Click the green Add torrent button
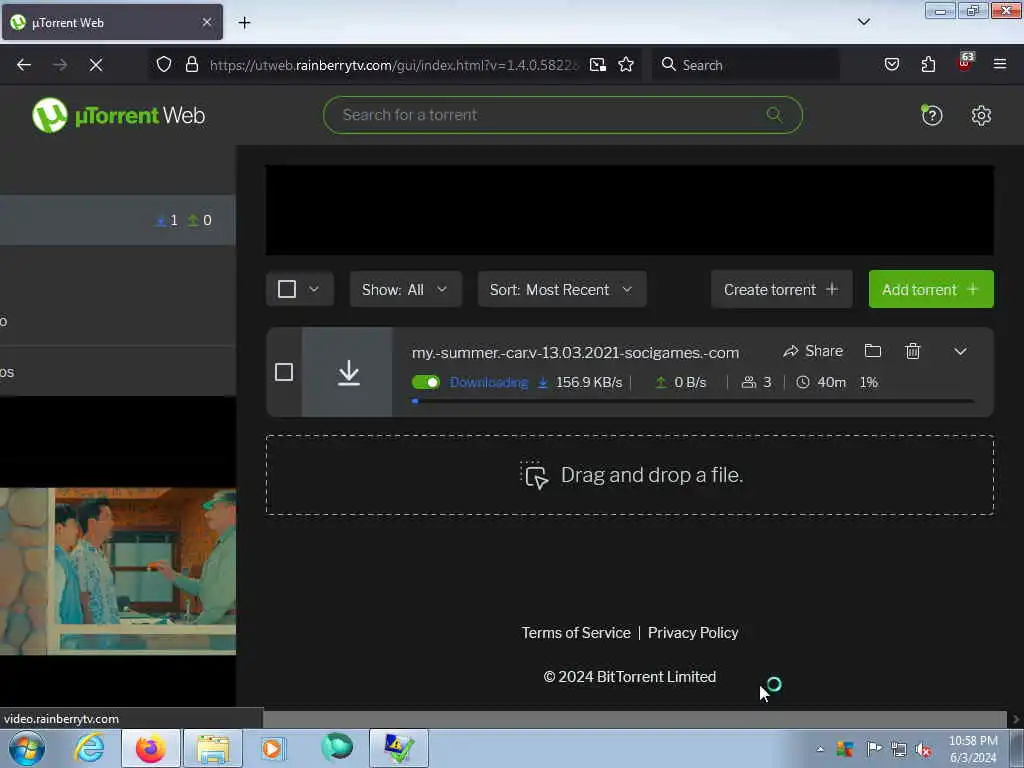Image resolution: width=1024 pixels, height=768 pixels. [x=931, y=289]
